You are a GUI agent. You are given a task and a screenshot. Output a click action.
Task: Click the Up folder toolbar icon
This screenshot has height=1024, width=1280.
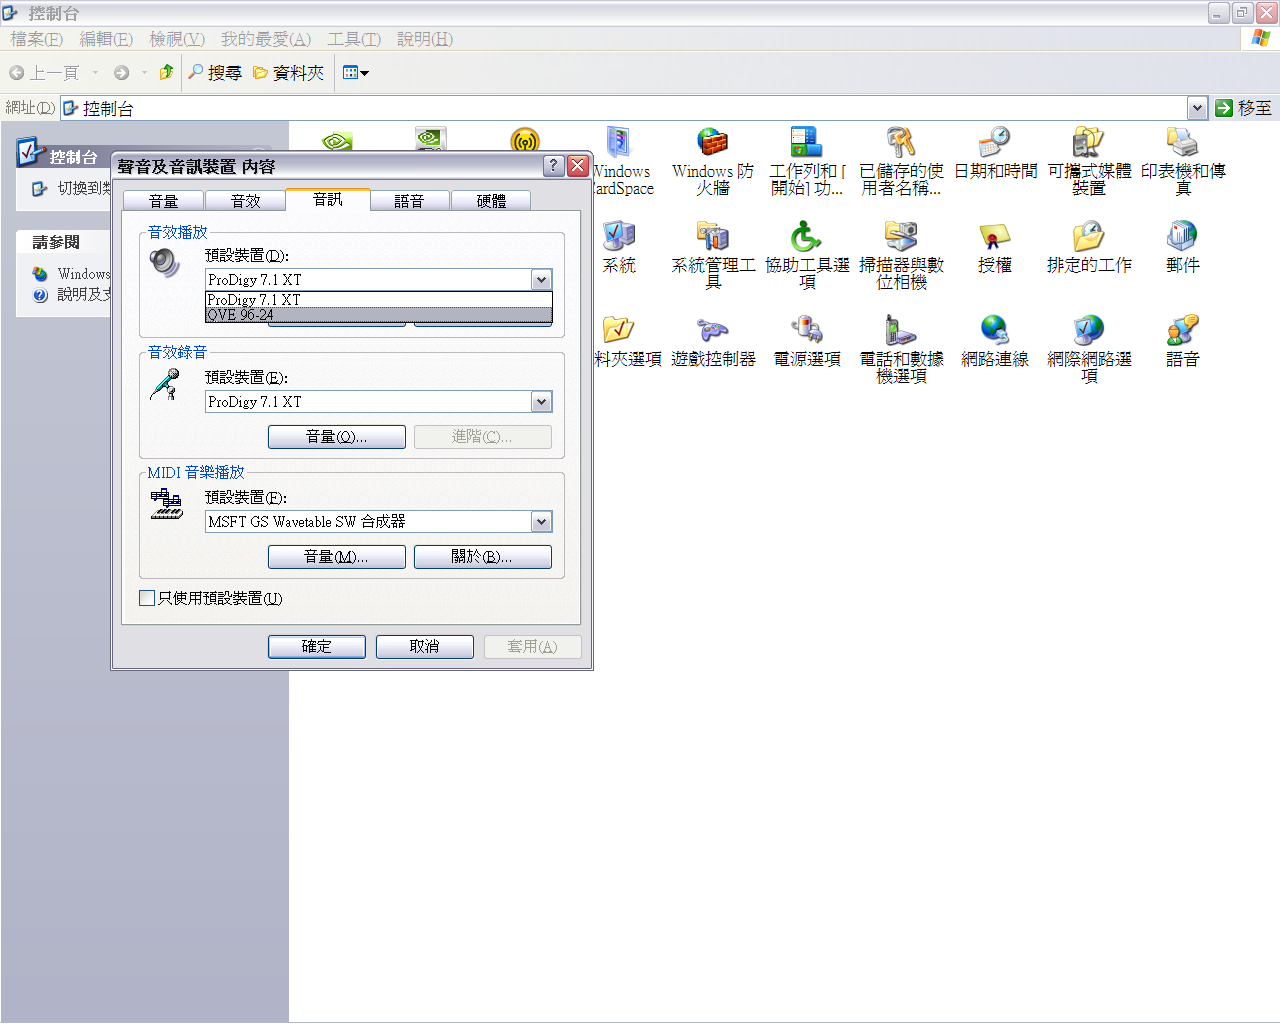click(166, 72)
